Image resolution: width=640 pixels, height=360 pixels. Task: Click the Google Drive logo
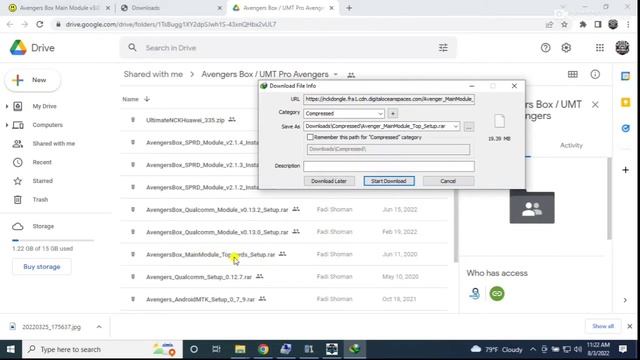click(x=18, y=48)
